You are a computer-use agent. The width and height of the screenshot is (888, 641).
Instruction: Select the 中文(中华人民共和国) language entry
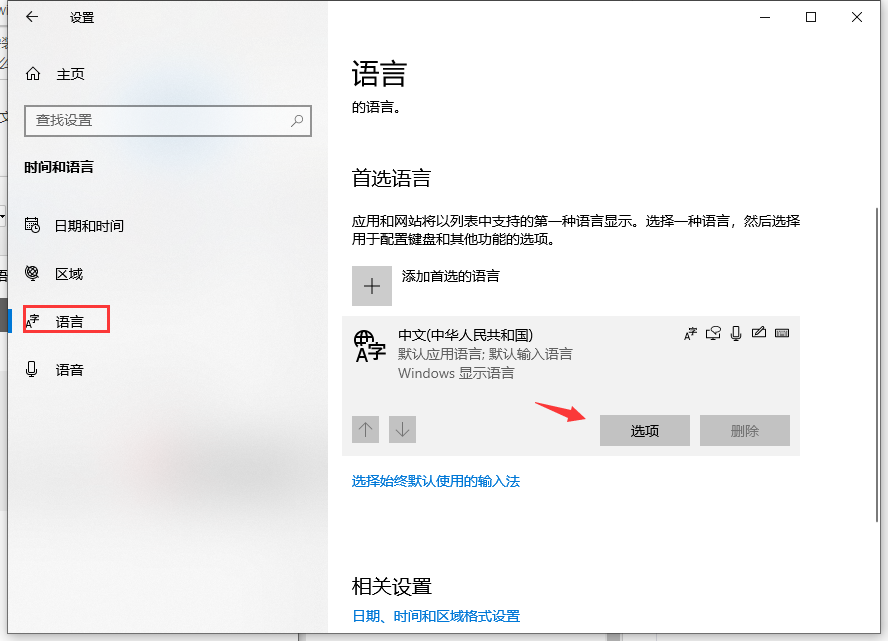click(465, 335)
